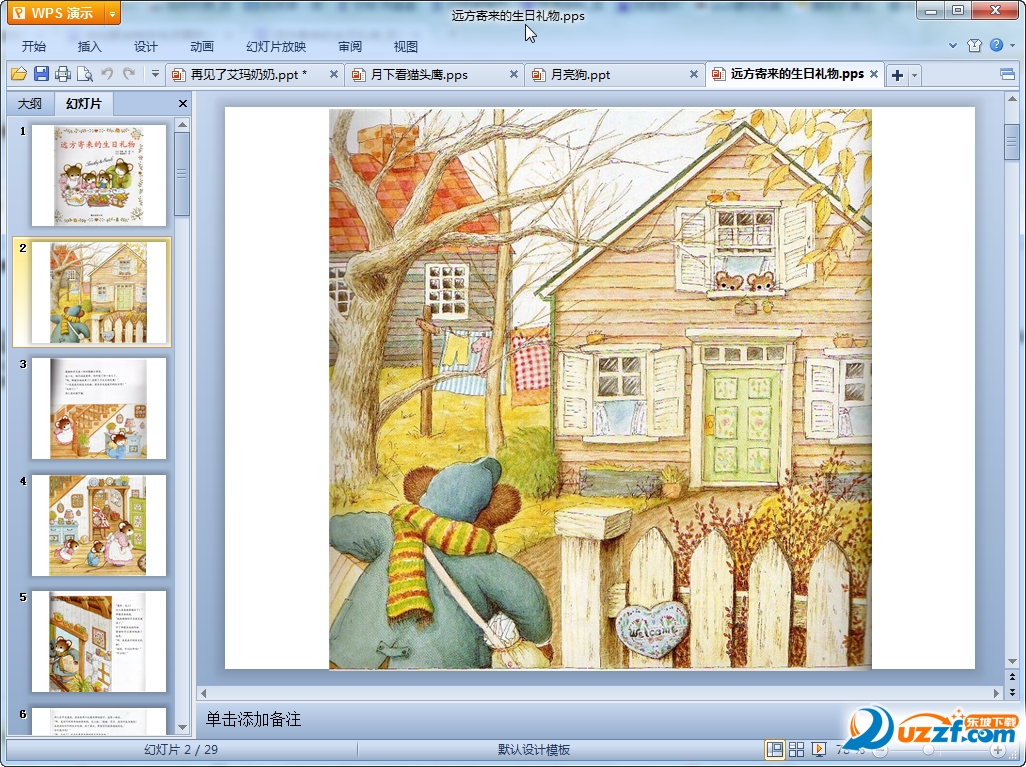Image resolution: width=1026 pixels, height=767 pixels.
Task: Click the slide house illustration image
Action: click(600, 389)
